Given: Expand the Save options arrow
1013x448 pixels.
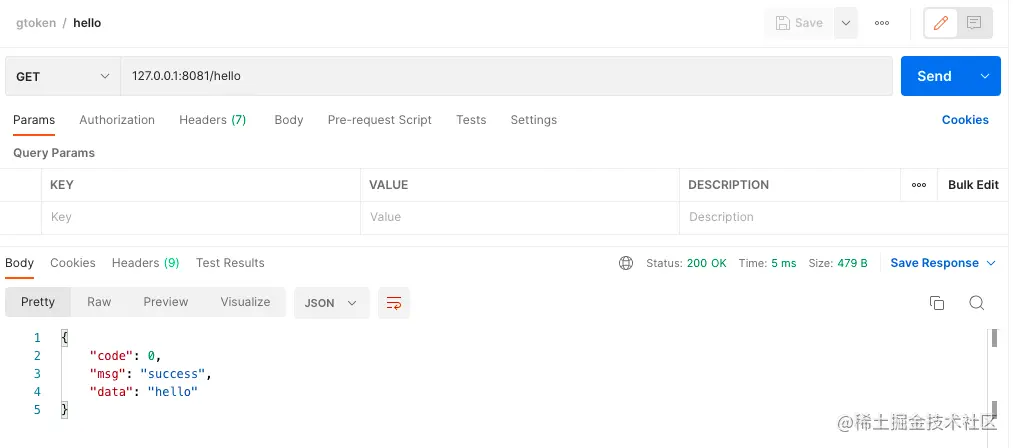Looking at the screenshot, I should coord(846,23).
